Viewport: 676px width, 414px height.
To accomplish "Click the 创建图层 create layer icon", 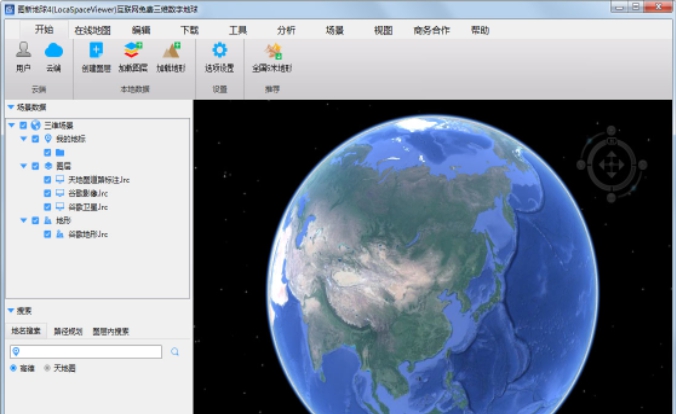I will coord(96,50).
